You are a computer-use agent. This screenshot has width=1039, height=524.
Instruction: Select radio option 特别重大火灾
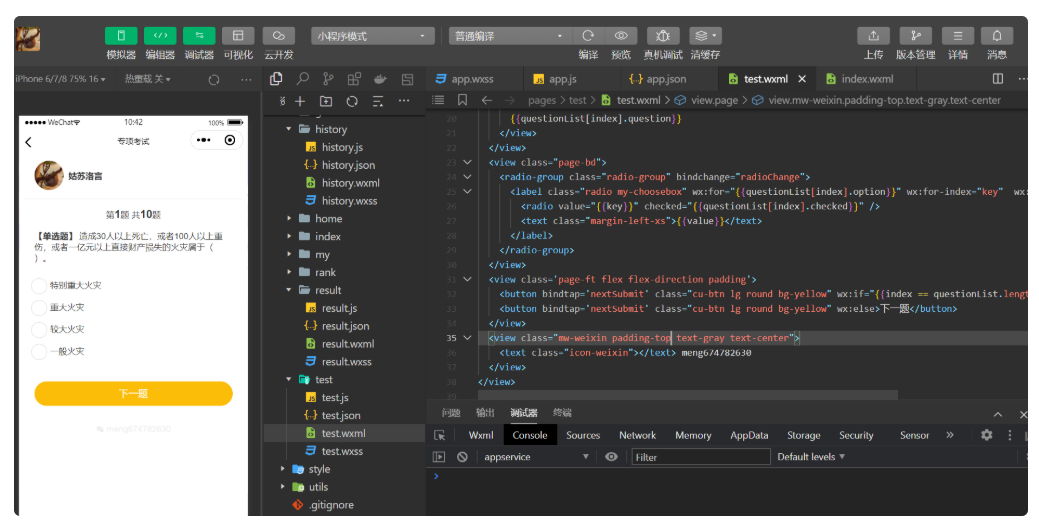[x=39, y=286]
